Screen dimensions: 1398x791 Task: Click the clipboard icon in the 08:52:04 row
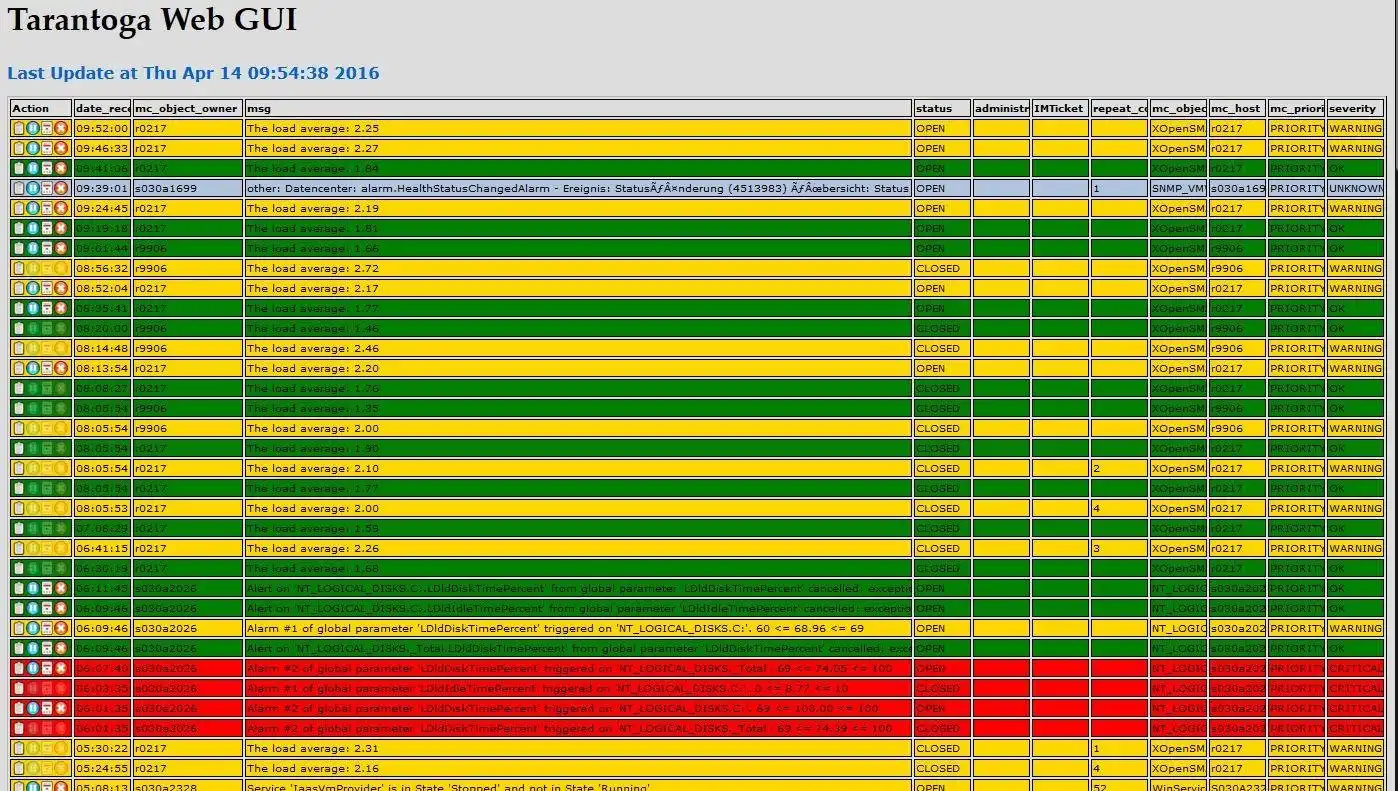click(x=19, y=288)
